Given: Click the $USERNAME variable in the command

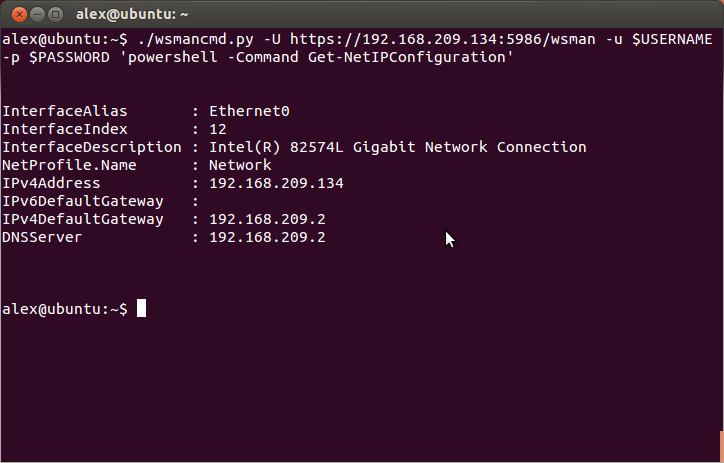Looking at the screenshot, I should pos(672,39).
